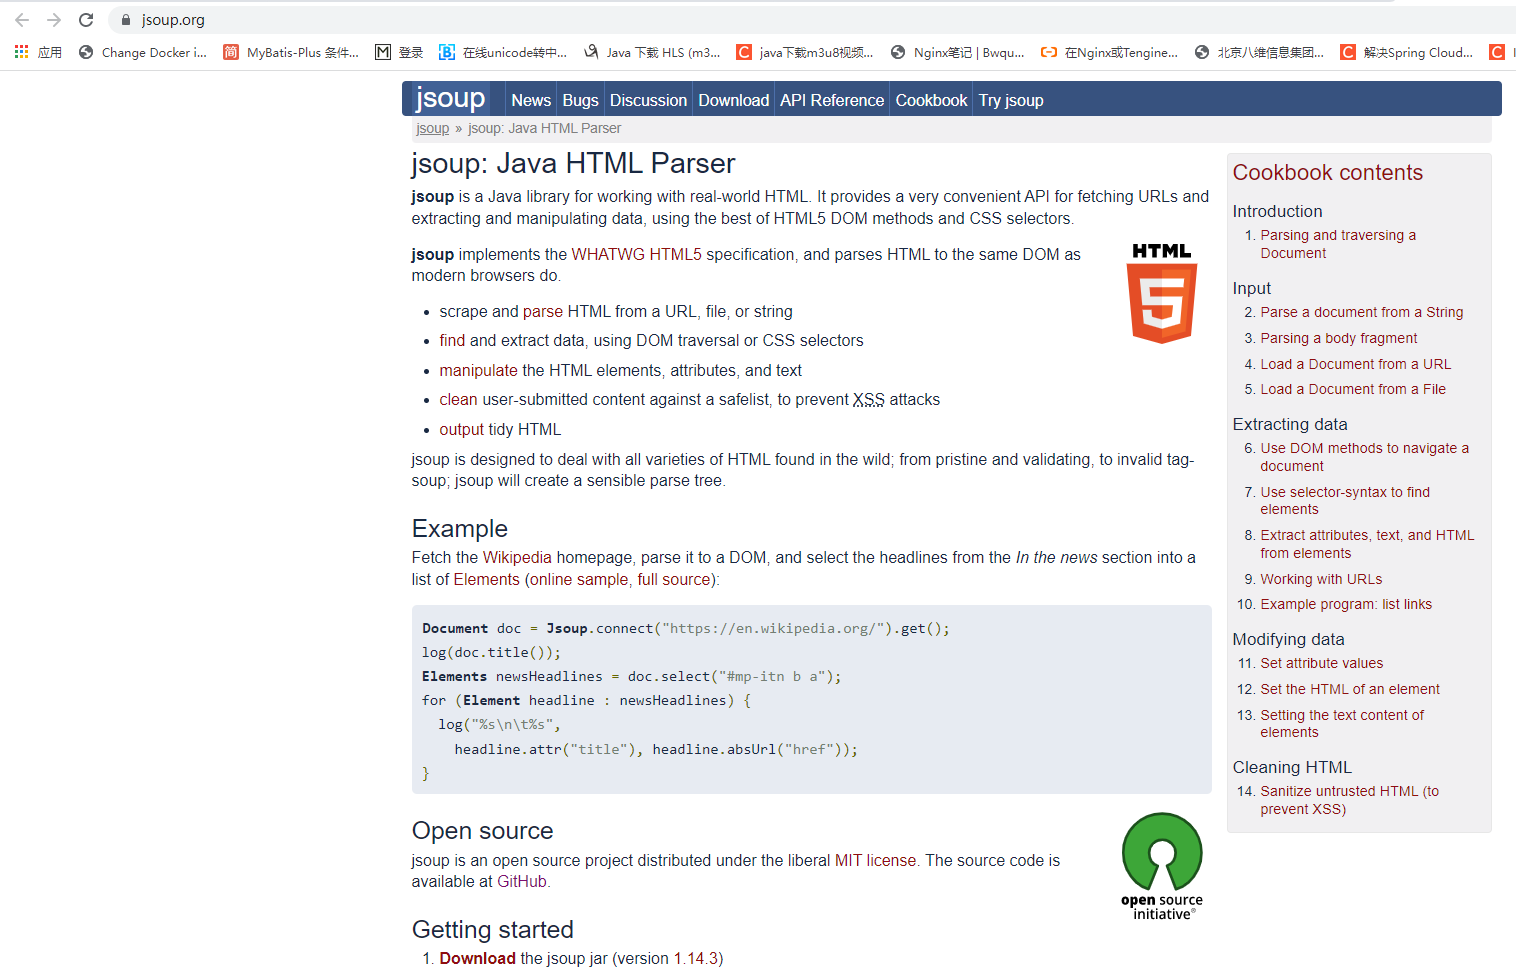This screenshot has height=976, width=1516.
Task: Open the 北京八维信息集团 bookmark
Action: point(1259,52)
